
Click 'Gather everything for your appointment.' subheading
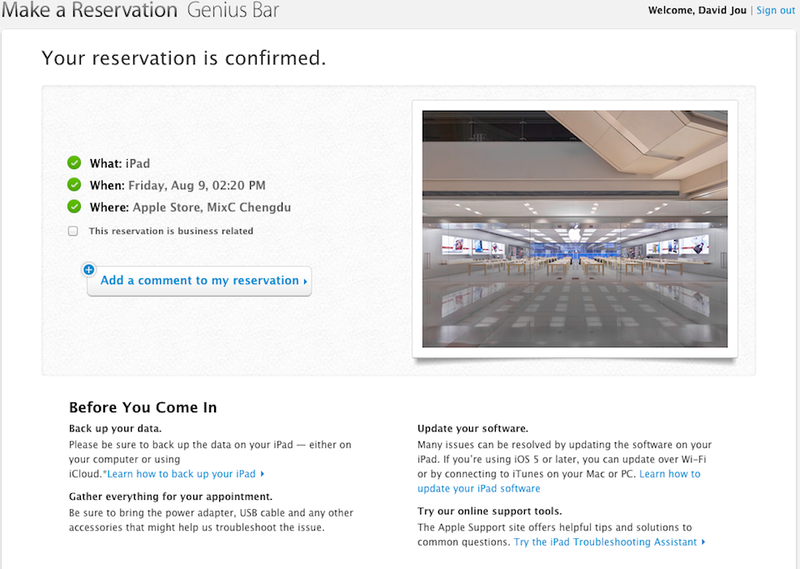[170, 497]
